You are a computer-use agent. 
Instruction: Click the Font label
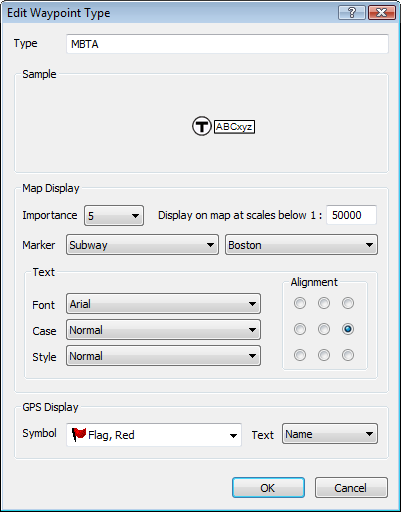[43, 305]
